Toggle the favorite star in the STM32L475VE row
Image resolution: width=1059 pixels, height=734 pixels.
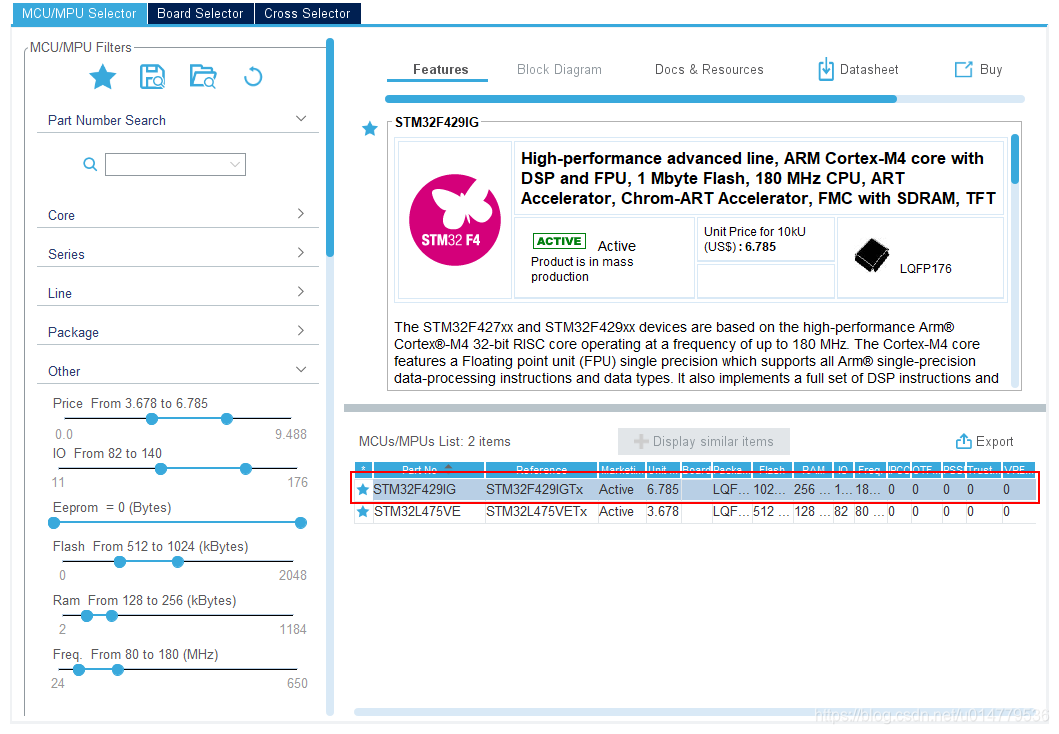coord(363,512)
